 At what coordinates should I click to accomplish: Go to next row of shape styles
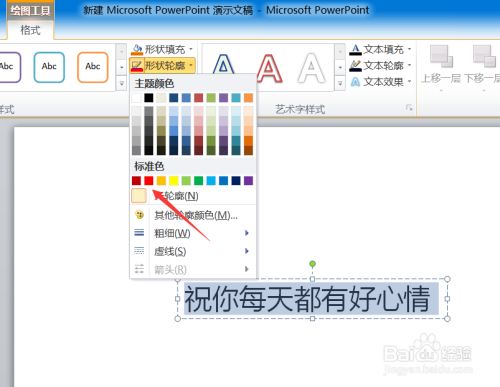121,67
